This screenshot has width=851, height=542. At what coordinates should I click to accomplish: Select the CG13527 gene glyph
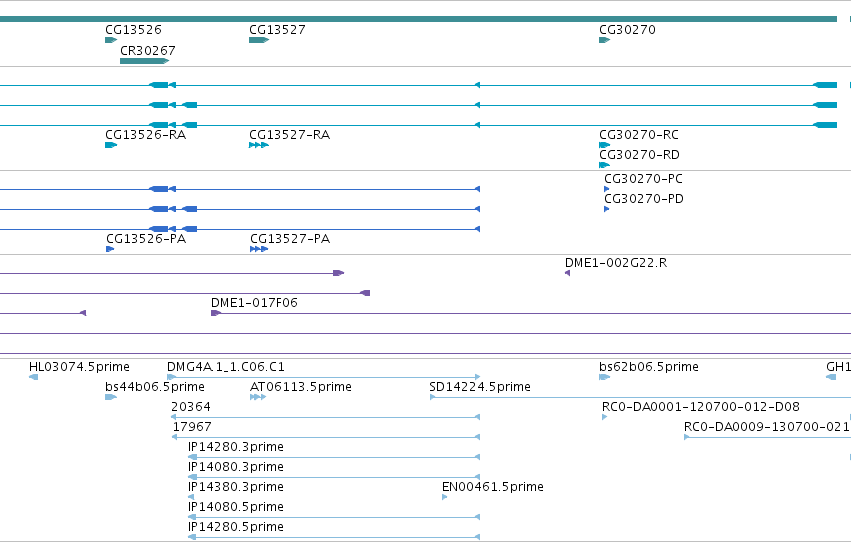[x=259, y=40]
